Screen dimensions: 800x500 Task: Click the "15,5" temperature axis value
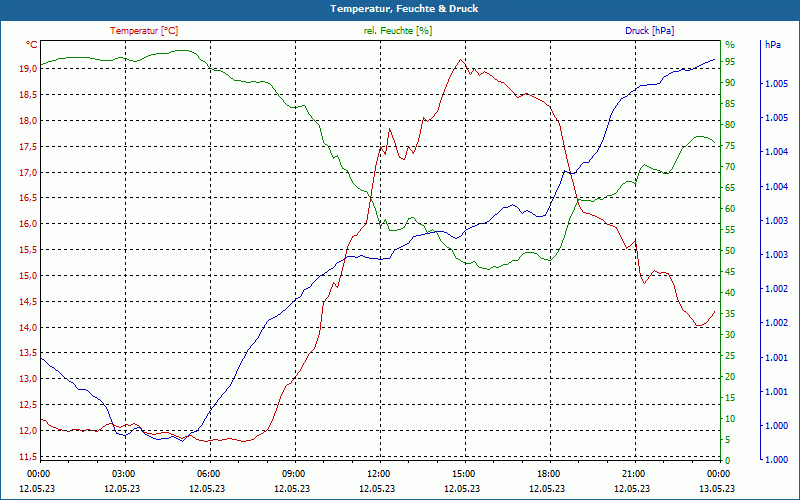click(28, 251)
